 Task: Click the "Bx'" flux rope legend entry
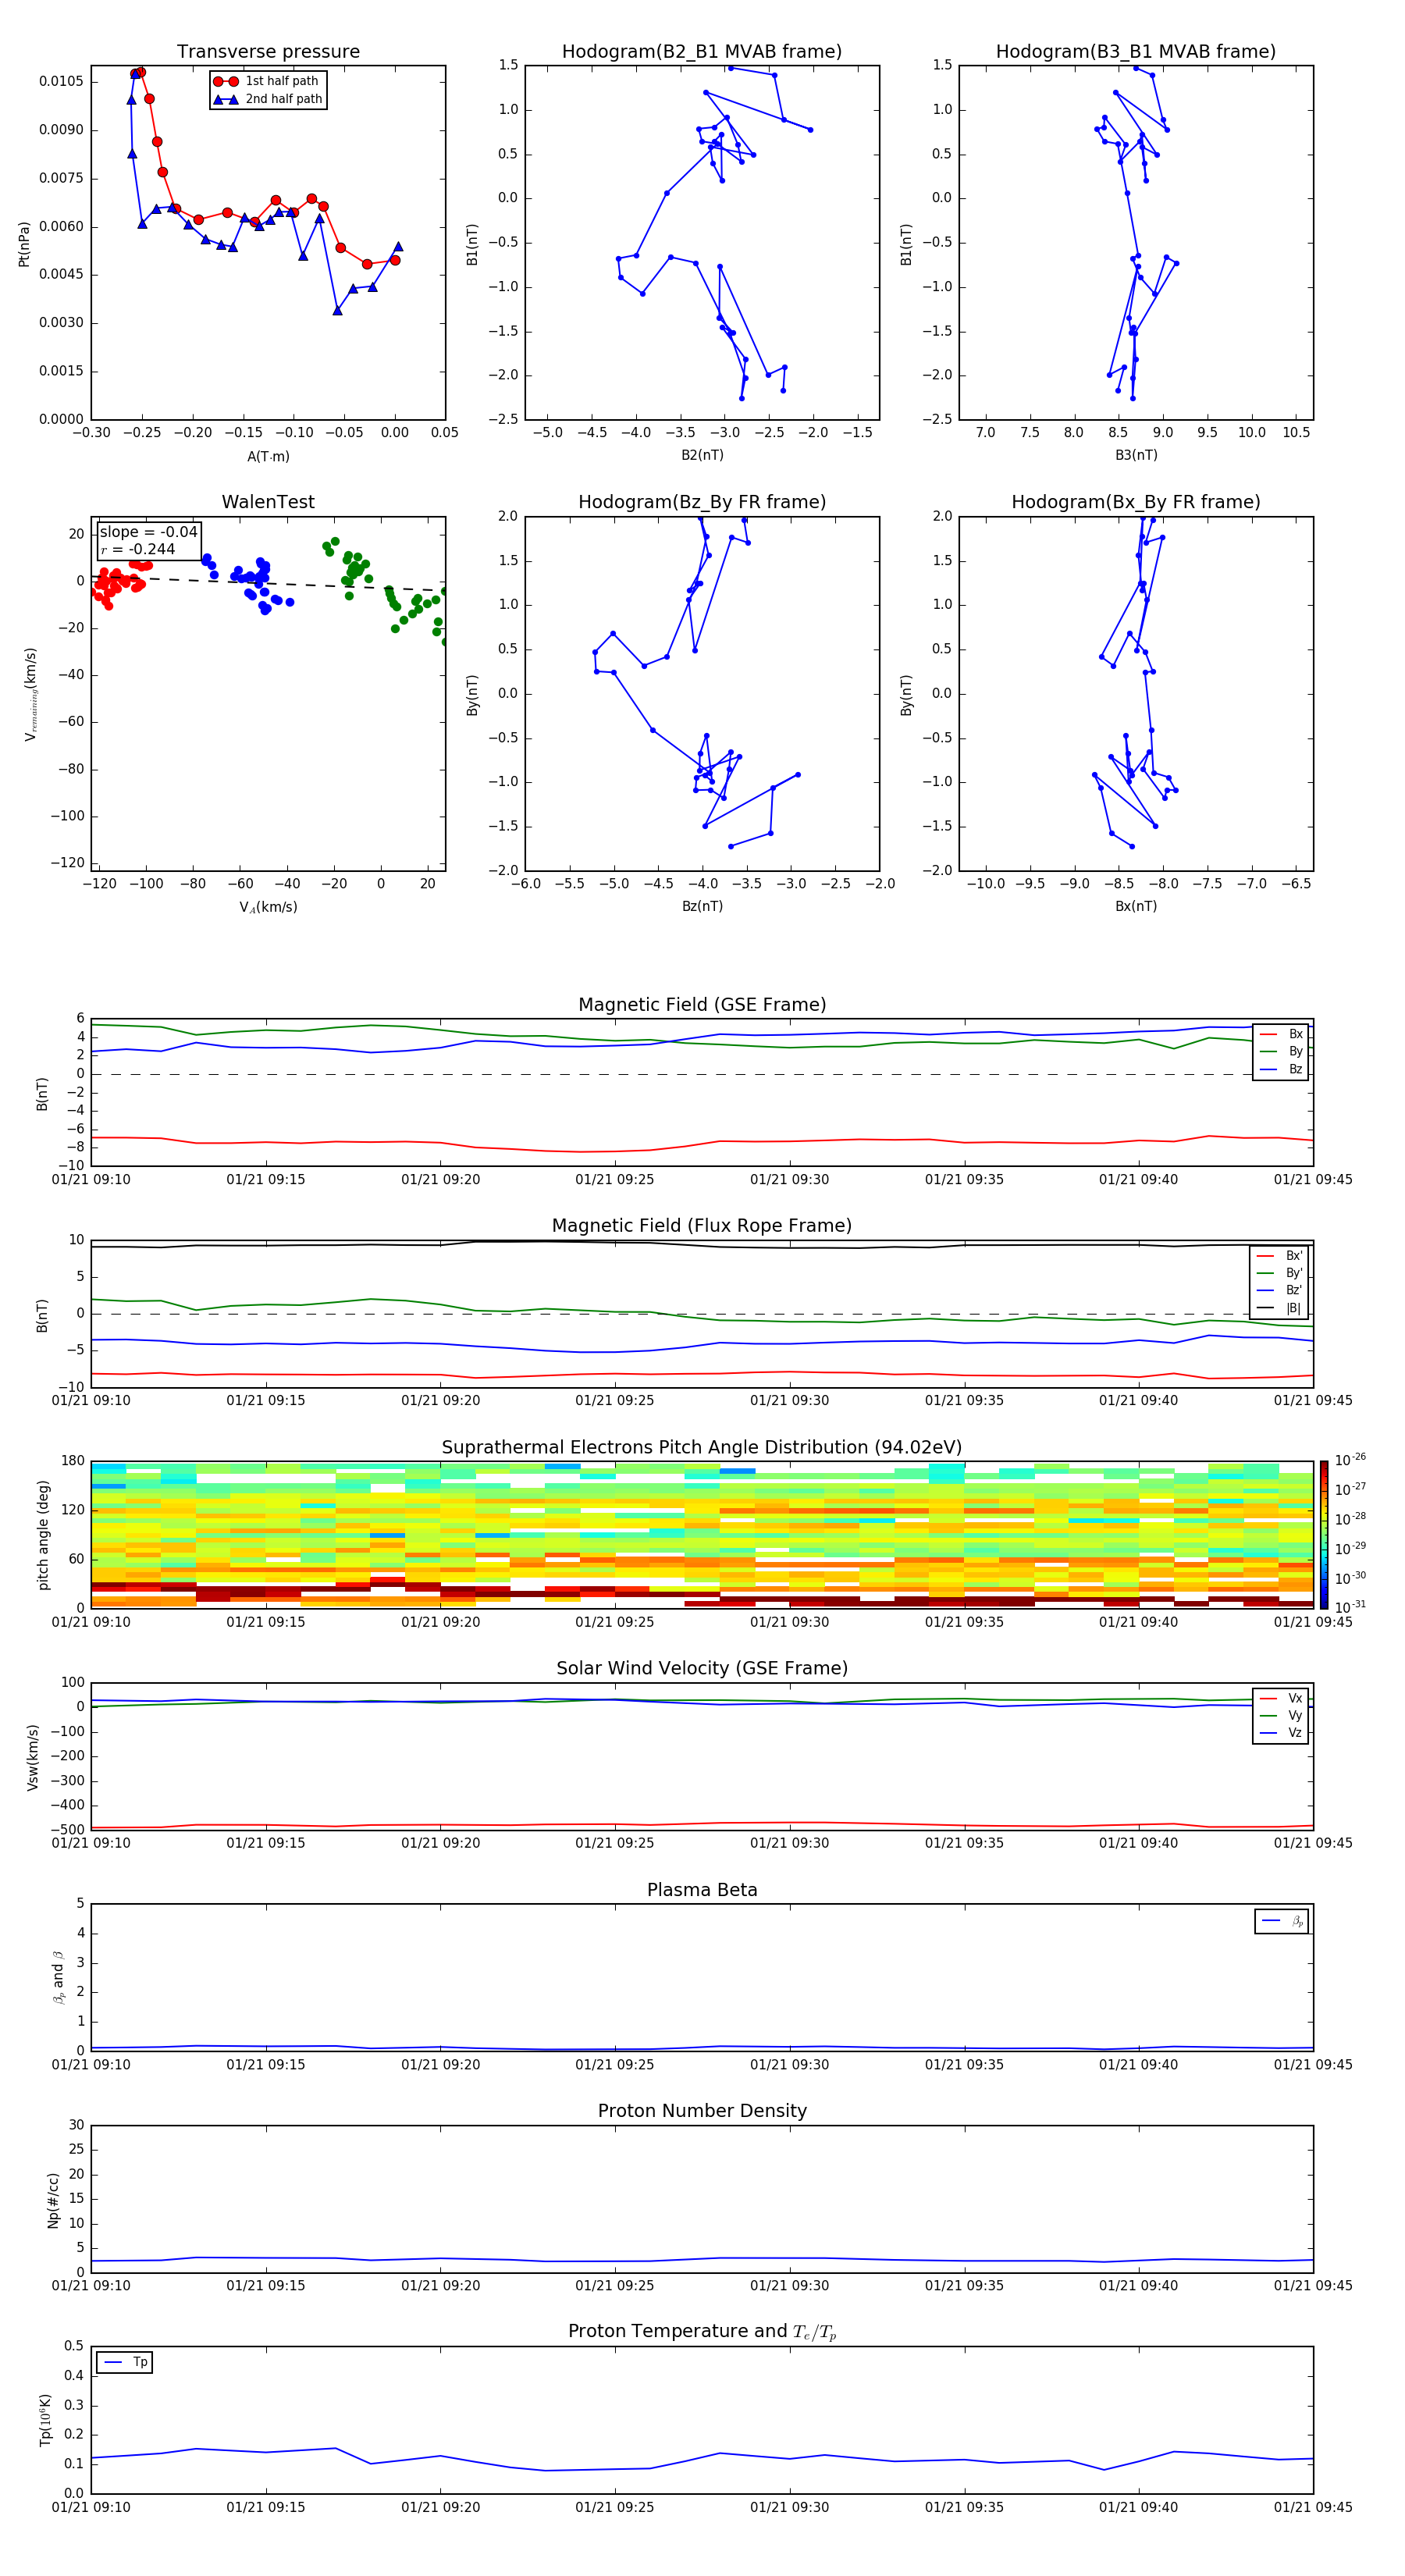click(x=1280, y=1256)
